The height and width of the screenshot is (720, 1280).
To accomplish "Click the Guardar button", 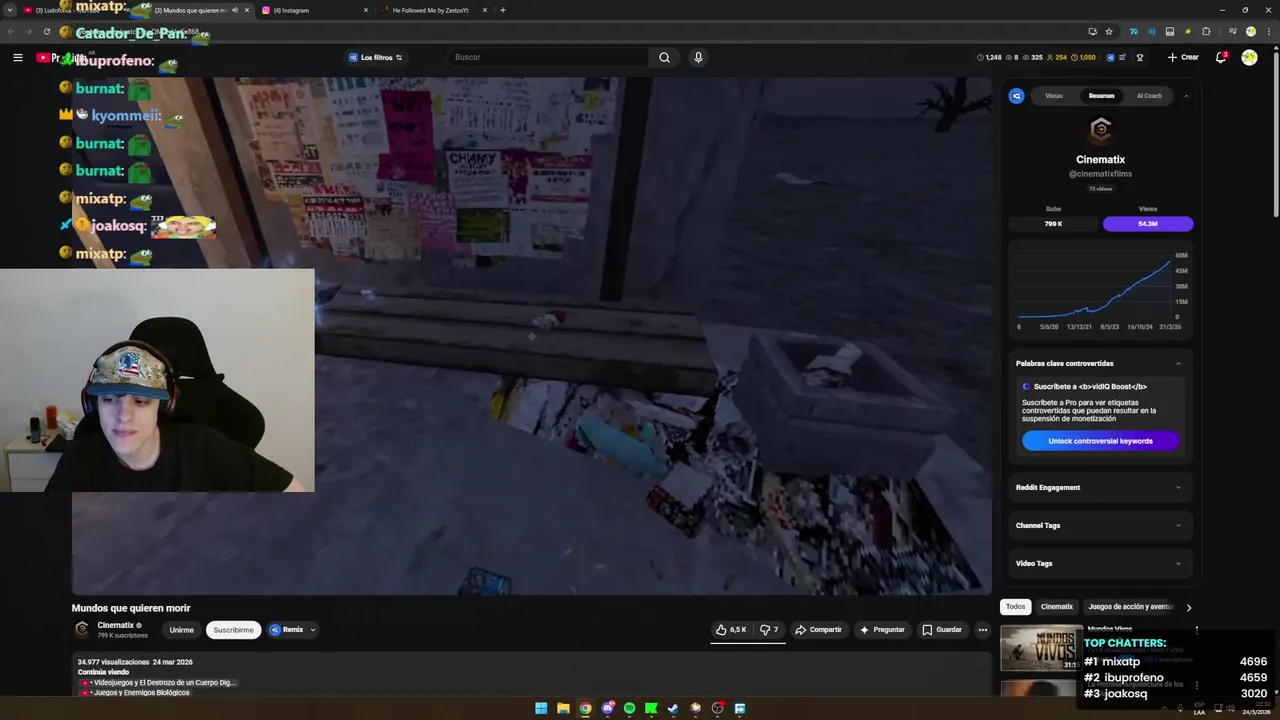I will pos(941,630).
